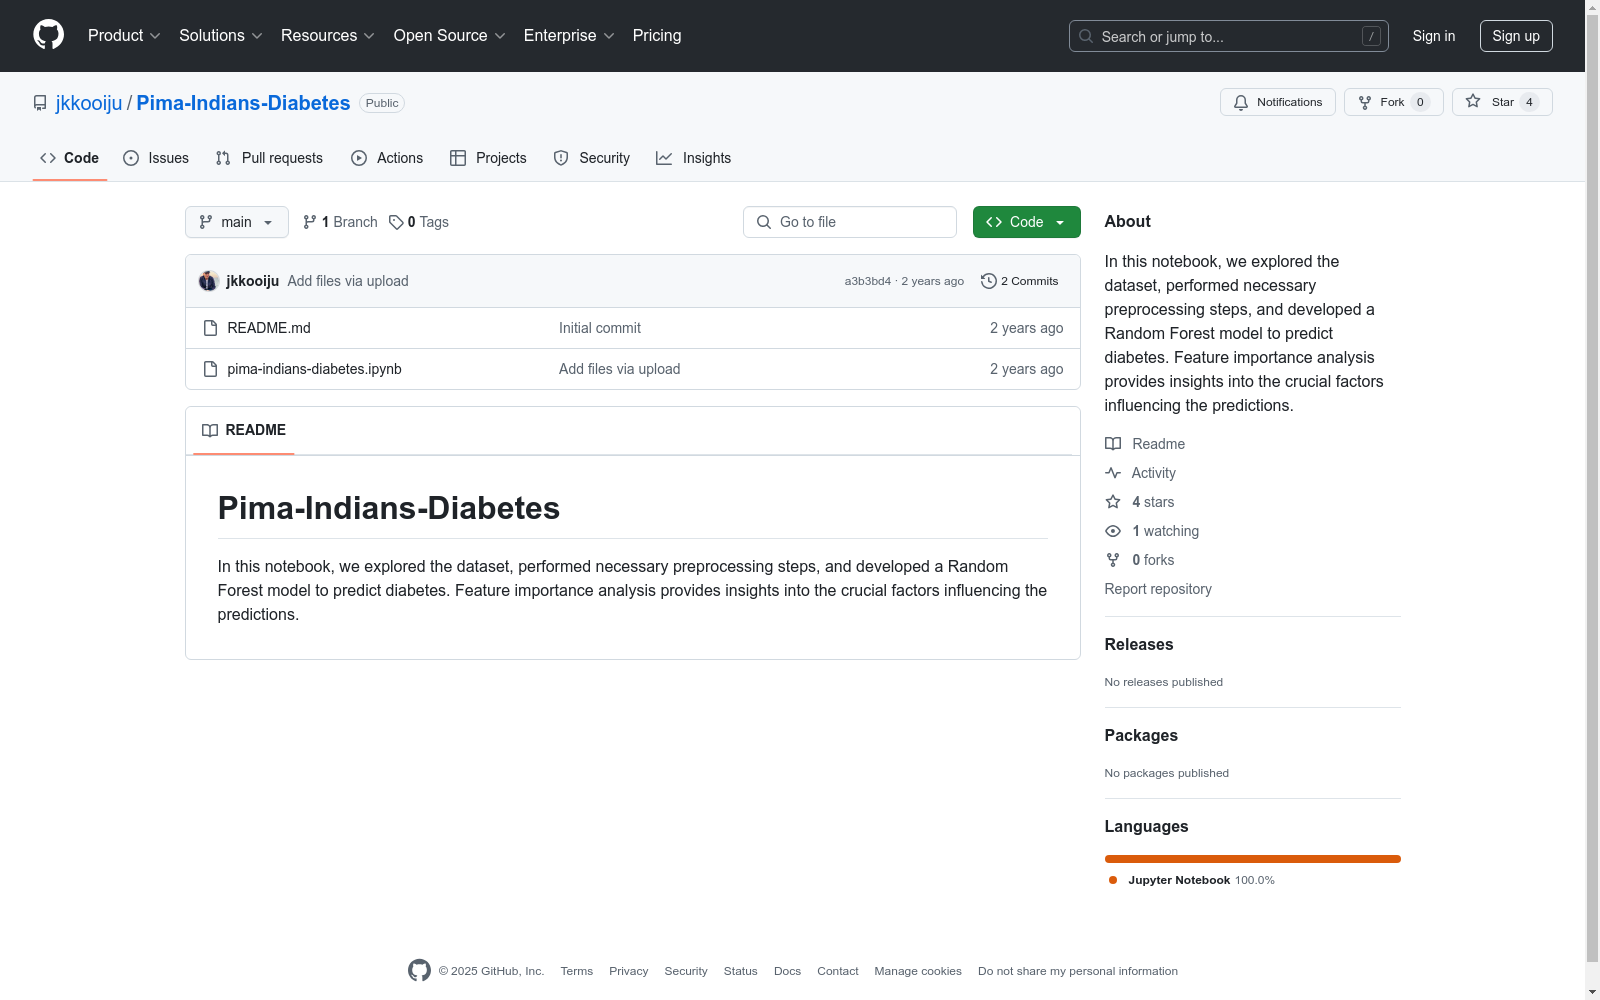Click the Sign up button

(1516, 36)
